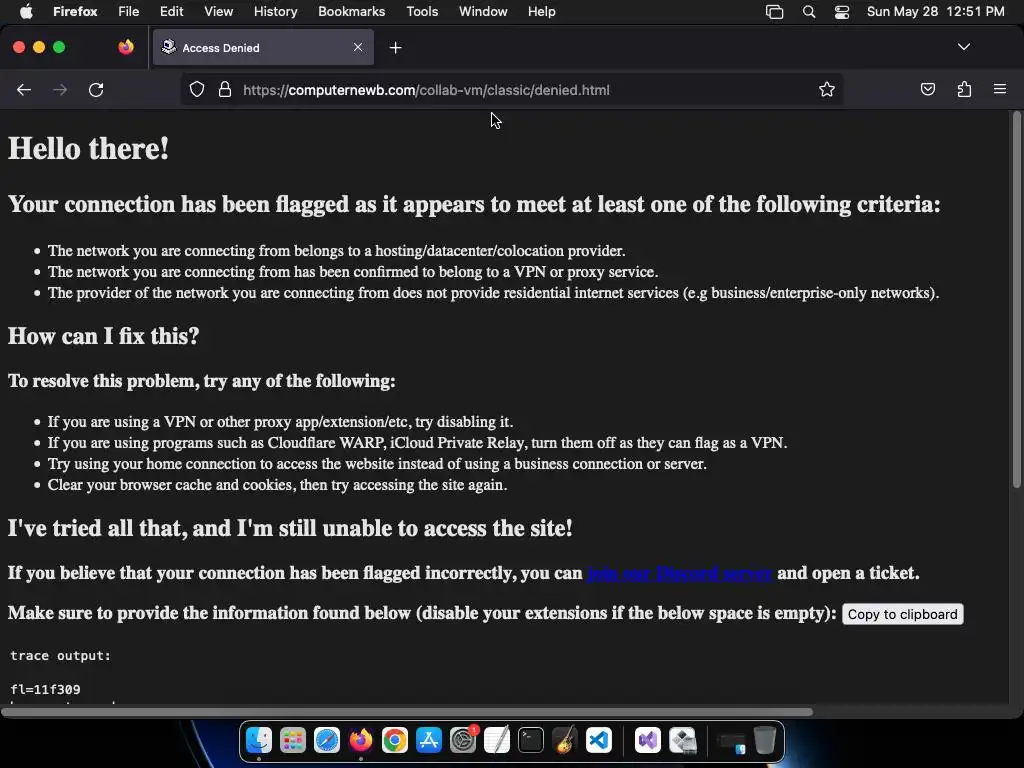Open the Edit menu

pos(171,11)
